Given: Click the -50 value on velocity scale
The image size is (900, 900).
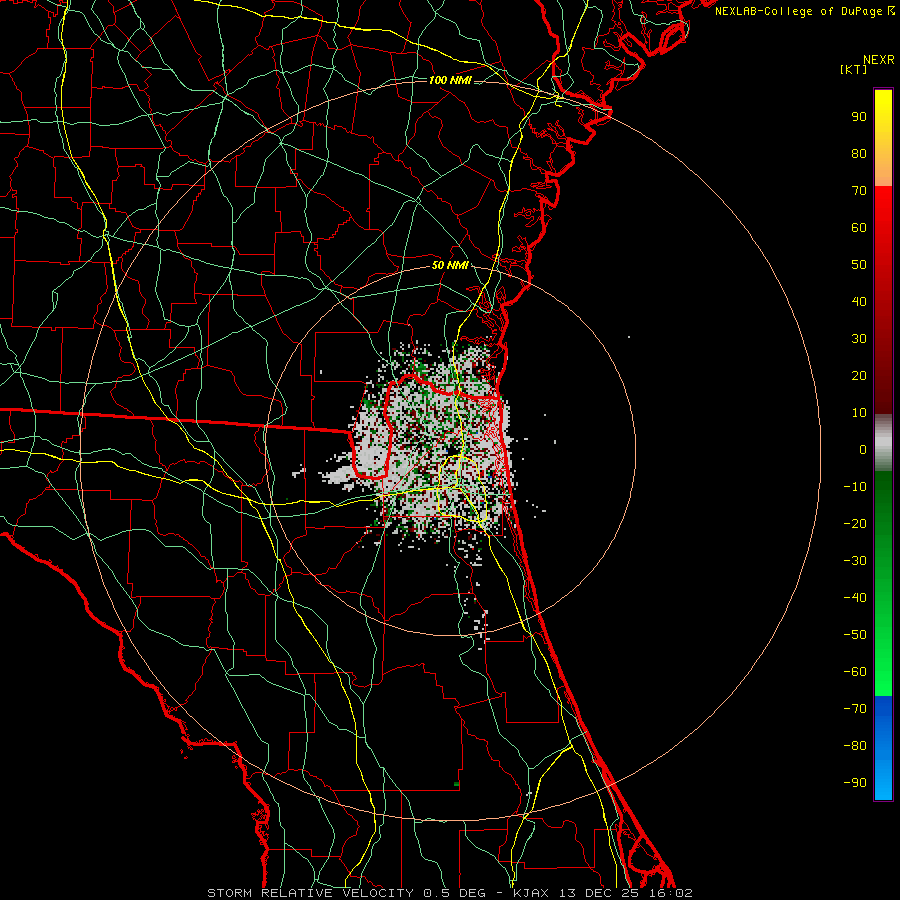Looking at the screenshot, I should coord(855,635).
